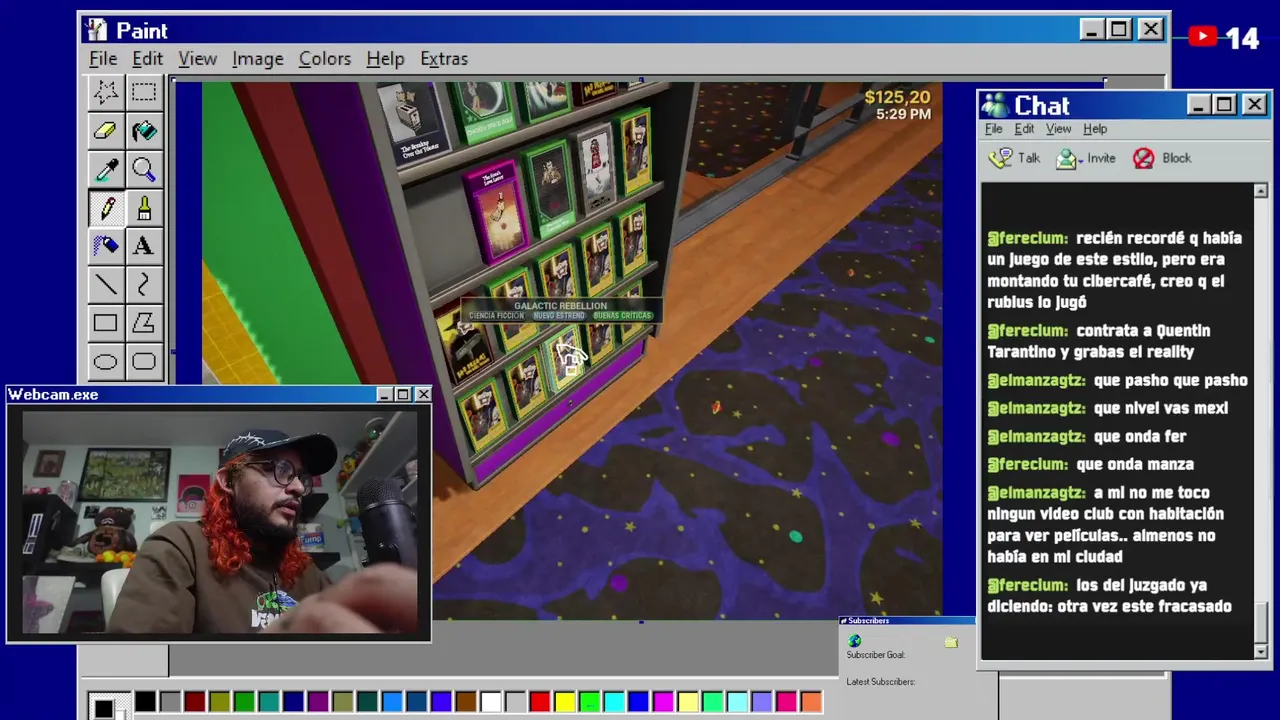Click the foreground/background color indicator box
The image size is (1280, 720).
[108, 705]
